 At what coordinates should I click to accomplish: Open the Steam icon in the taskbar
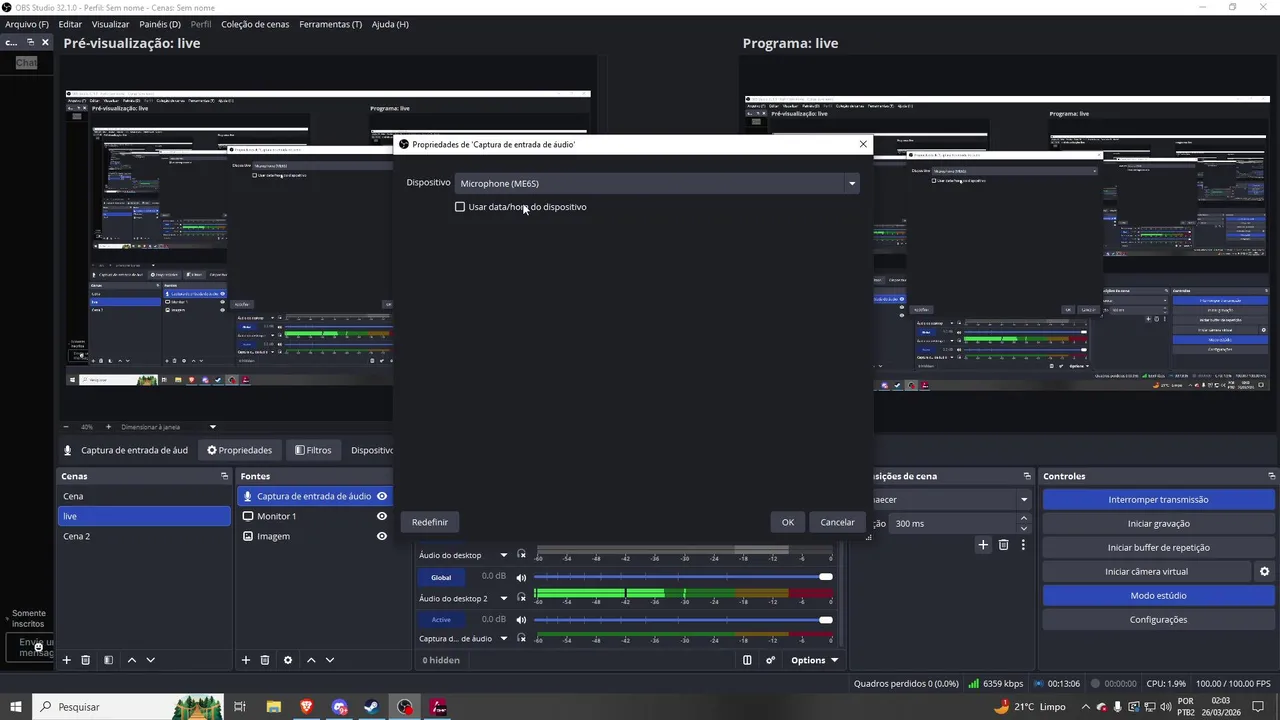371,707
